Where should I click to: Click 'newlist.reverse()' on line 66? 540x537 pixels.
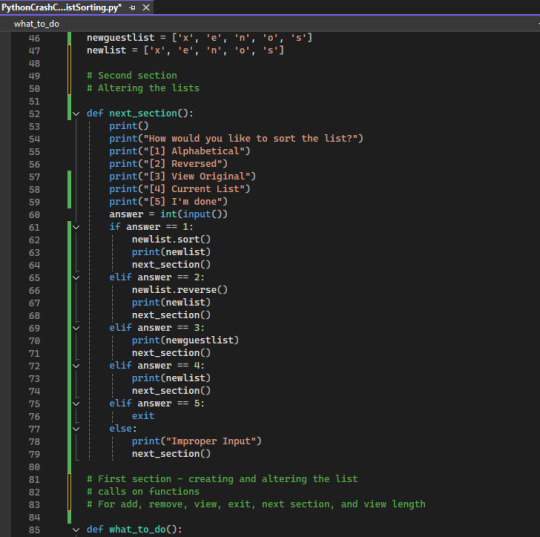click(x=180, y=290)
